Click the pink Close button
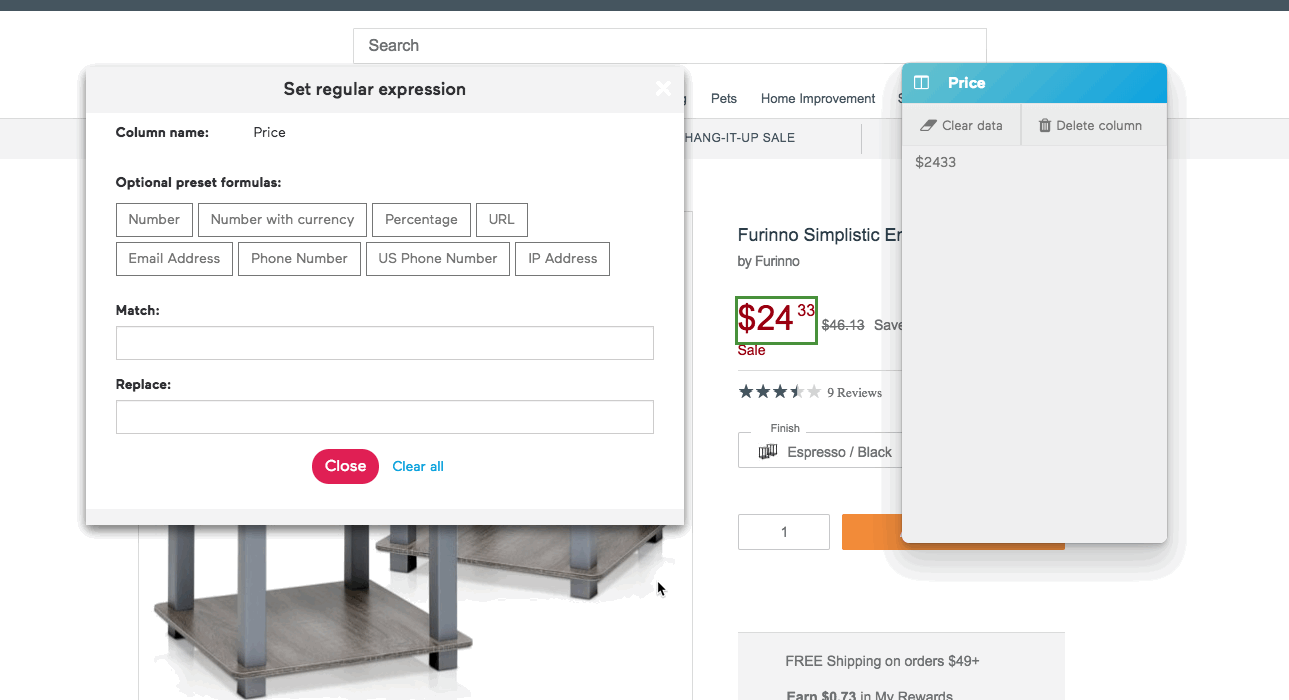 coord(345,466)
